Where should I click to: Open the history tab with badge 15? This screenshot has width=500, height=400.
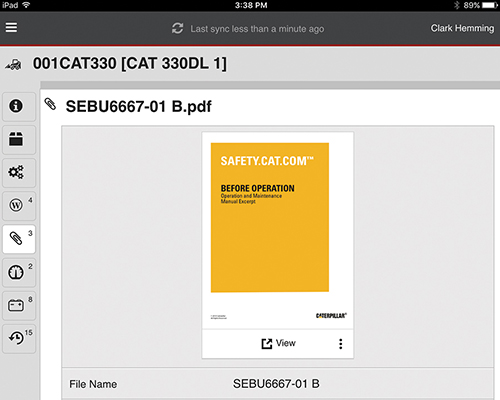coord(19,338)
